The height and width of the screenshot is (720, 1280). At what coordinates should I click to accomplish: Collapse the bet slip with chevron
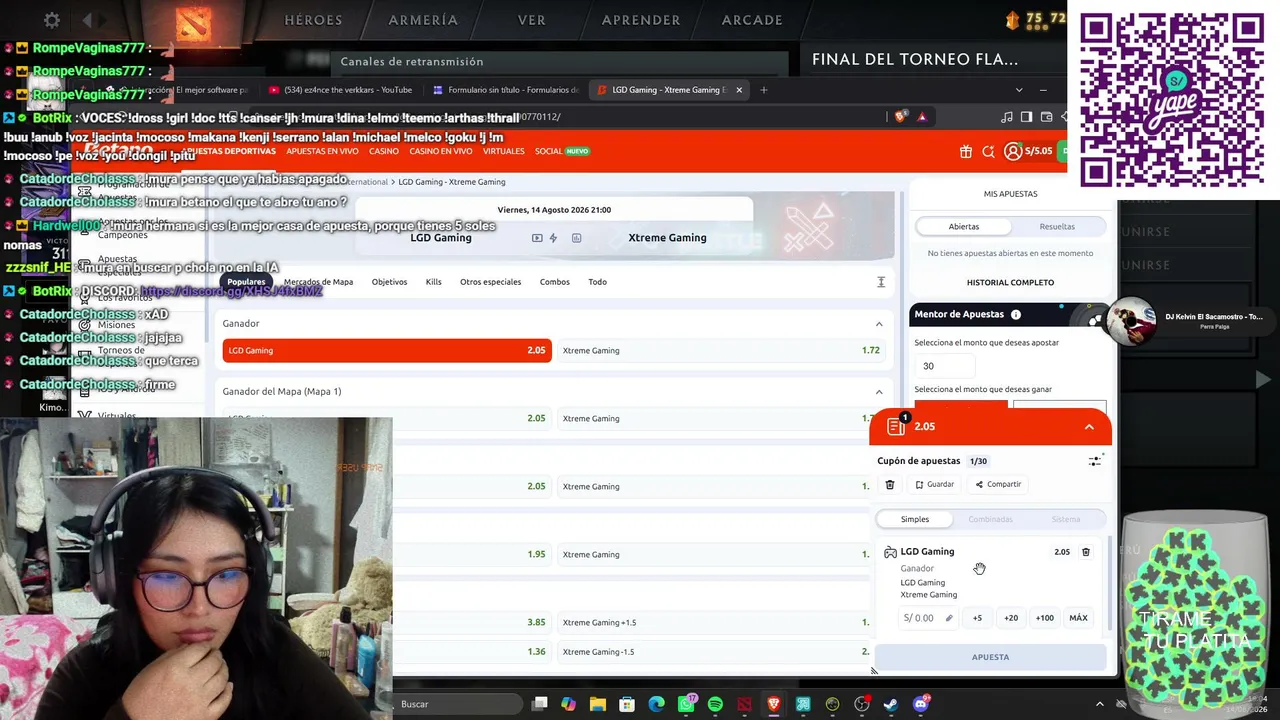(1089, 427)
